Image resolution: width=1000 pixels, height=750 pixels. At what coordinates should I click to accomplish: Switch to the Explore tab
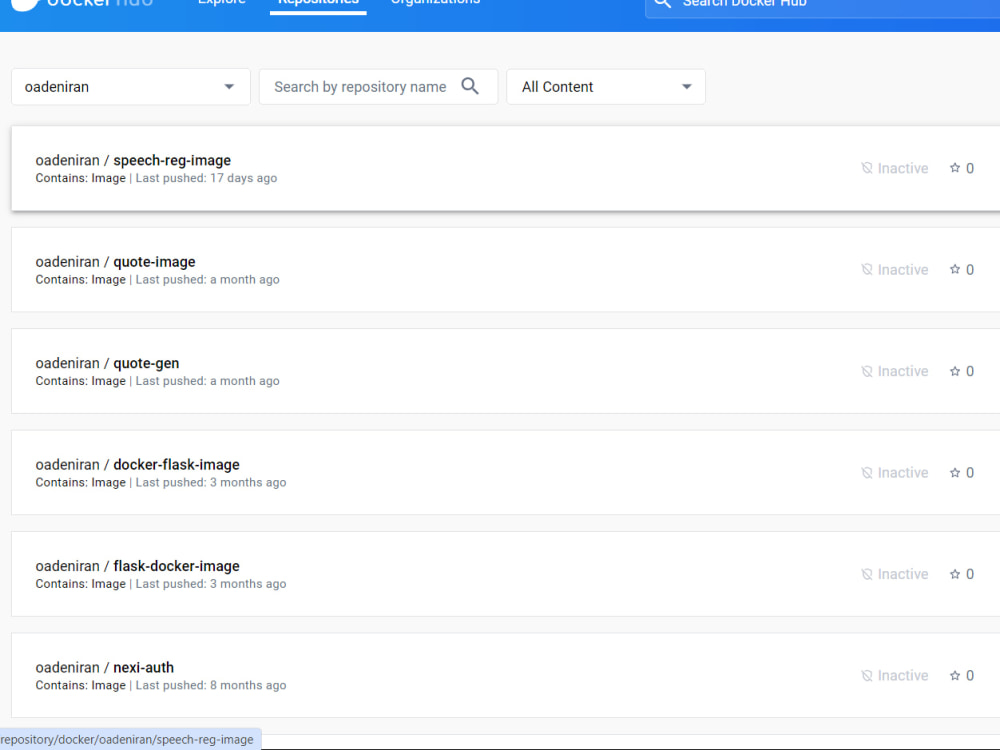pyautogui.click(x=221, y=3)
